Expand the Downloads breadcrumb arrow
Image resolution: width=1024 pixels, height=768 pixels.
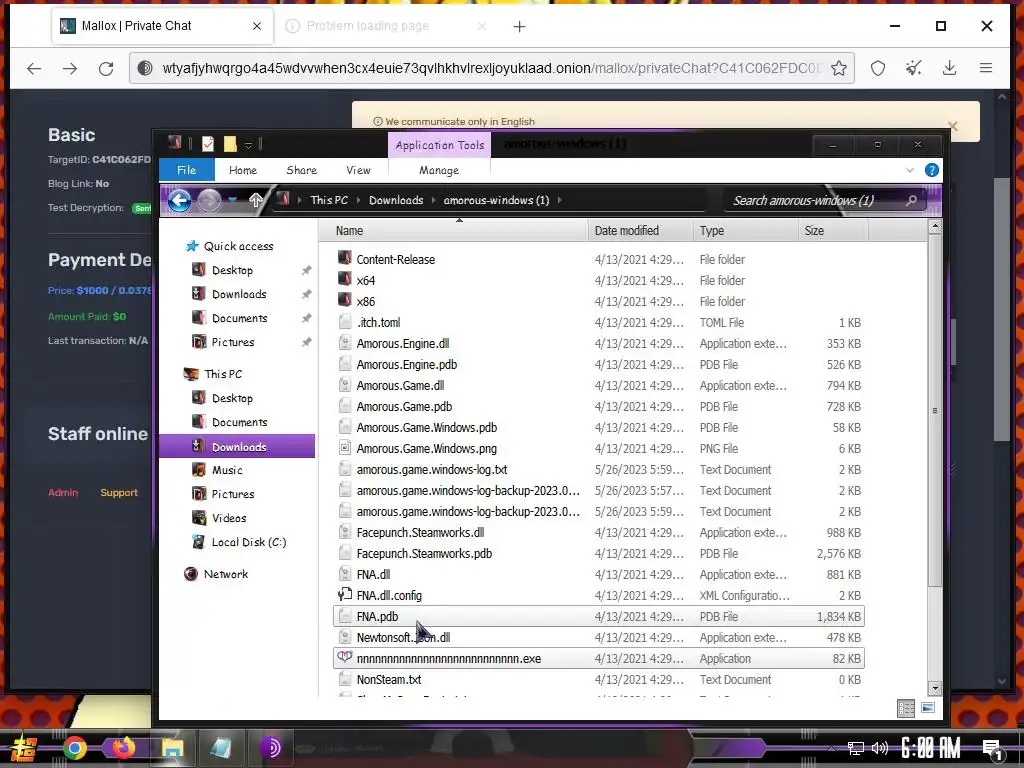(x=433, y=200)
